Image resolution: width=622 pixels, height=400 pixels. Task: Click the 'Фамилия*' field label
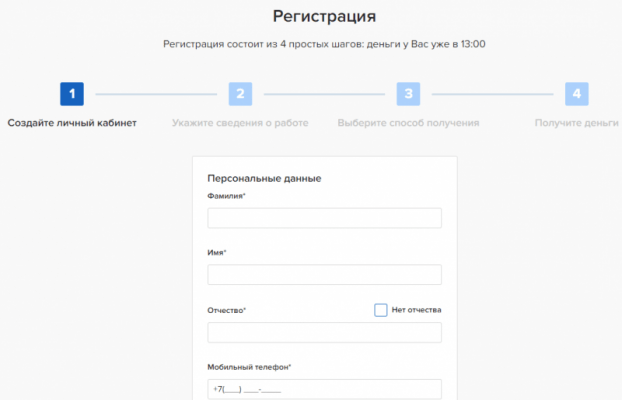227,196
